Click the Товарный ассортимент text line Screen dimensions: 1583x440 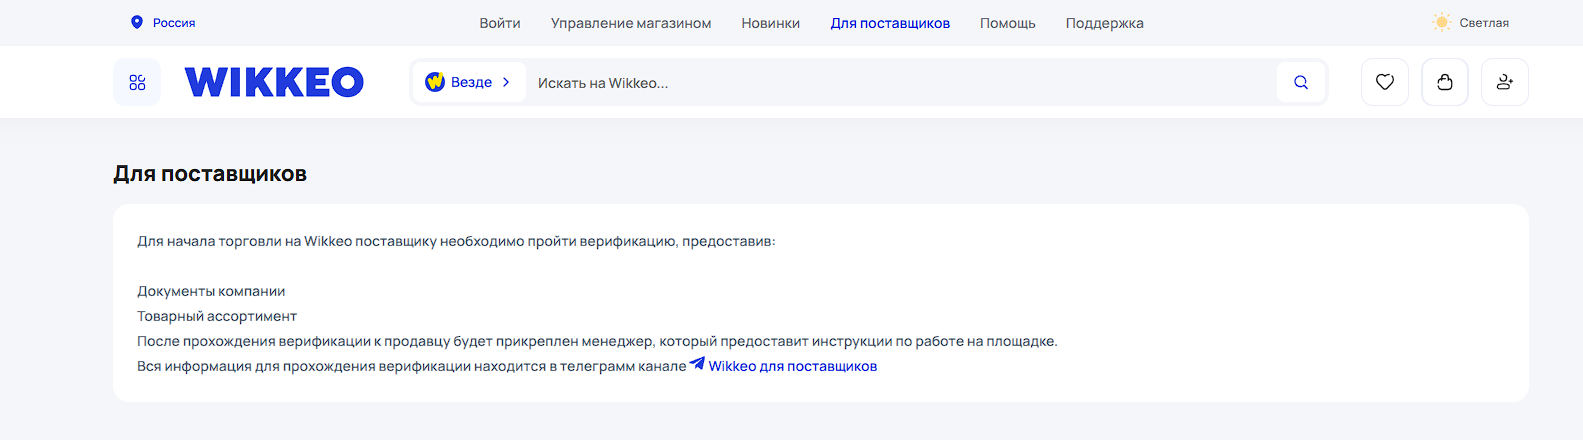pos(217,316)
